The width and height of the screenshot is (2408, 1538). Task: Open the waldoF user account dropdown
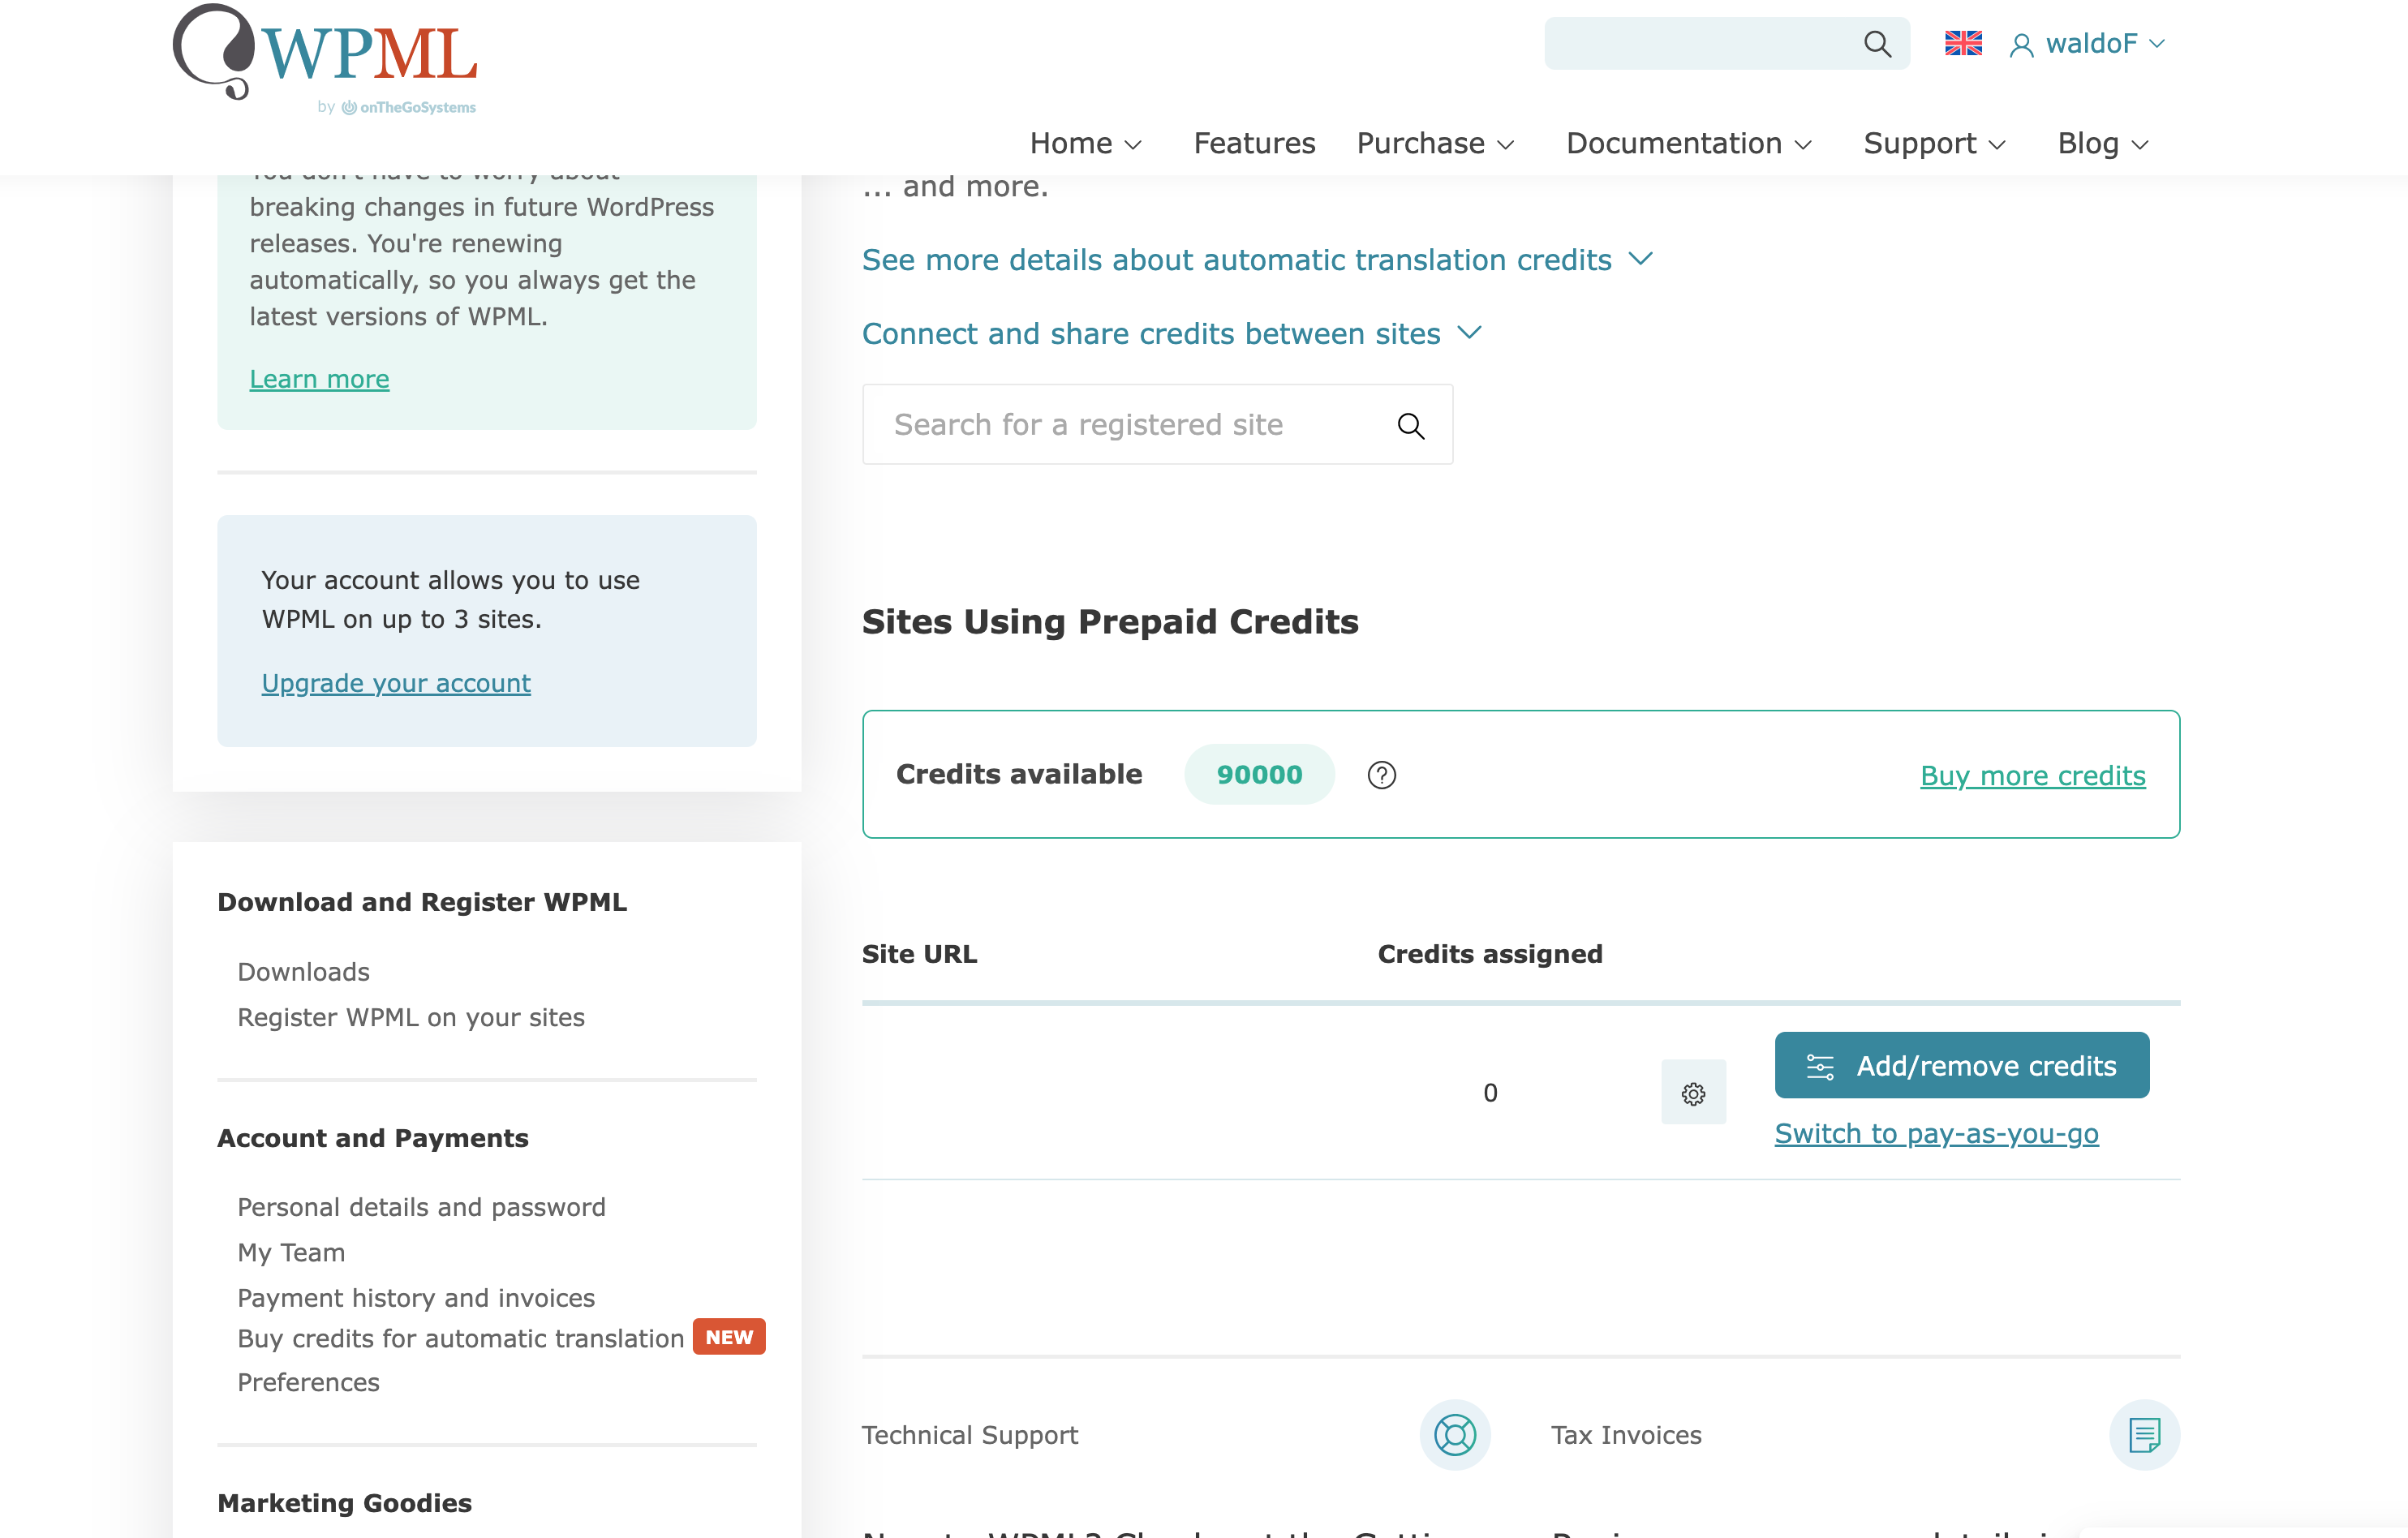point(2088,44)
